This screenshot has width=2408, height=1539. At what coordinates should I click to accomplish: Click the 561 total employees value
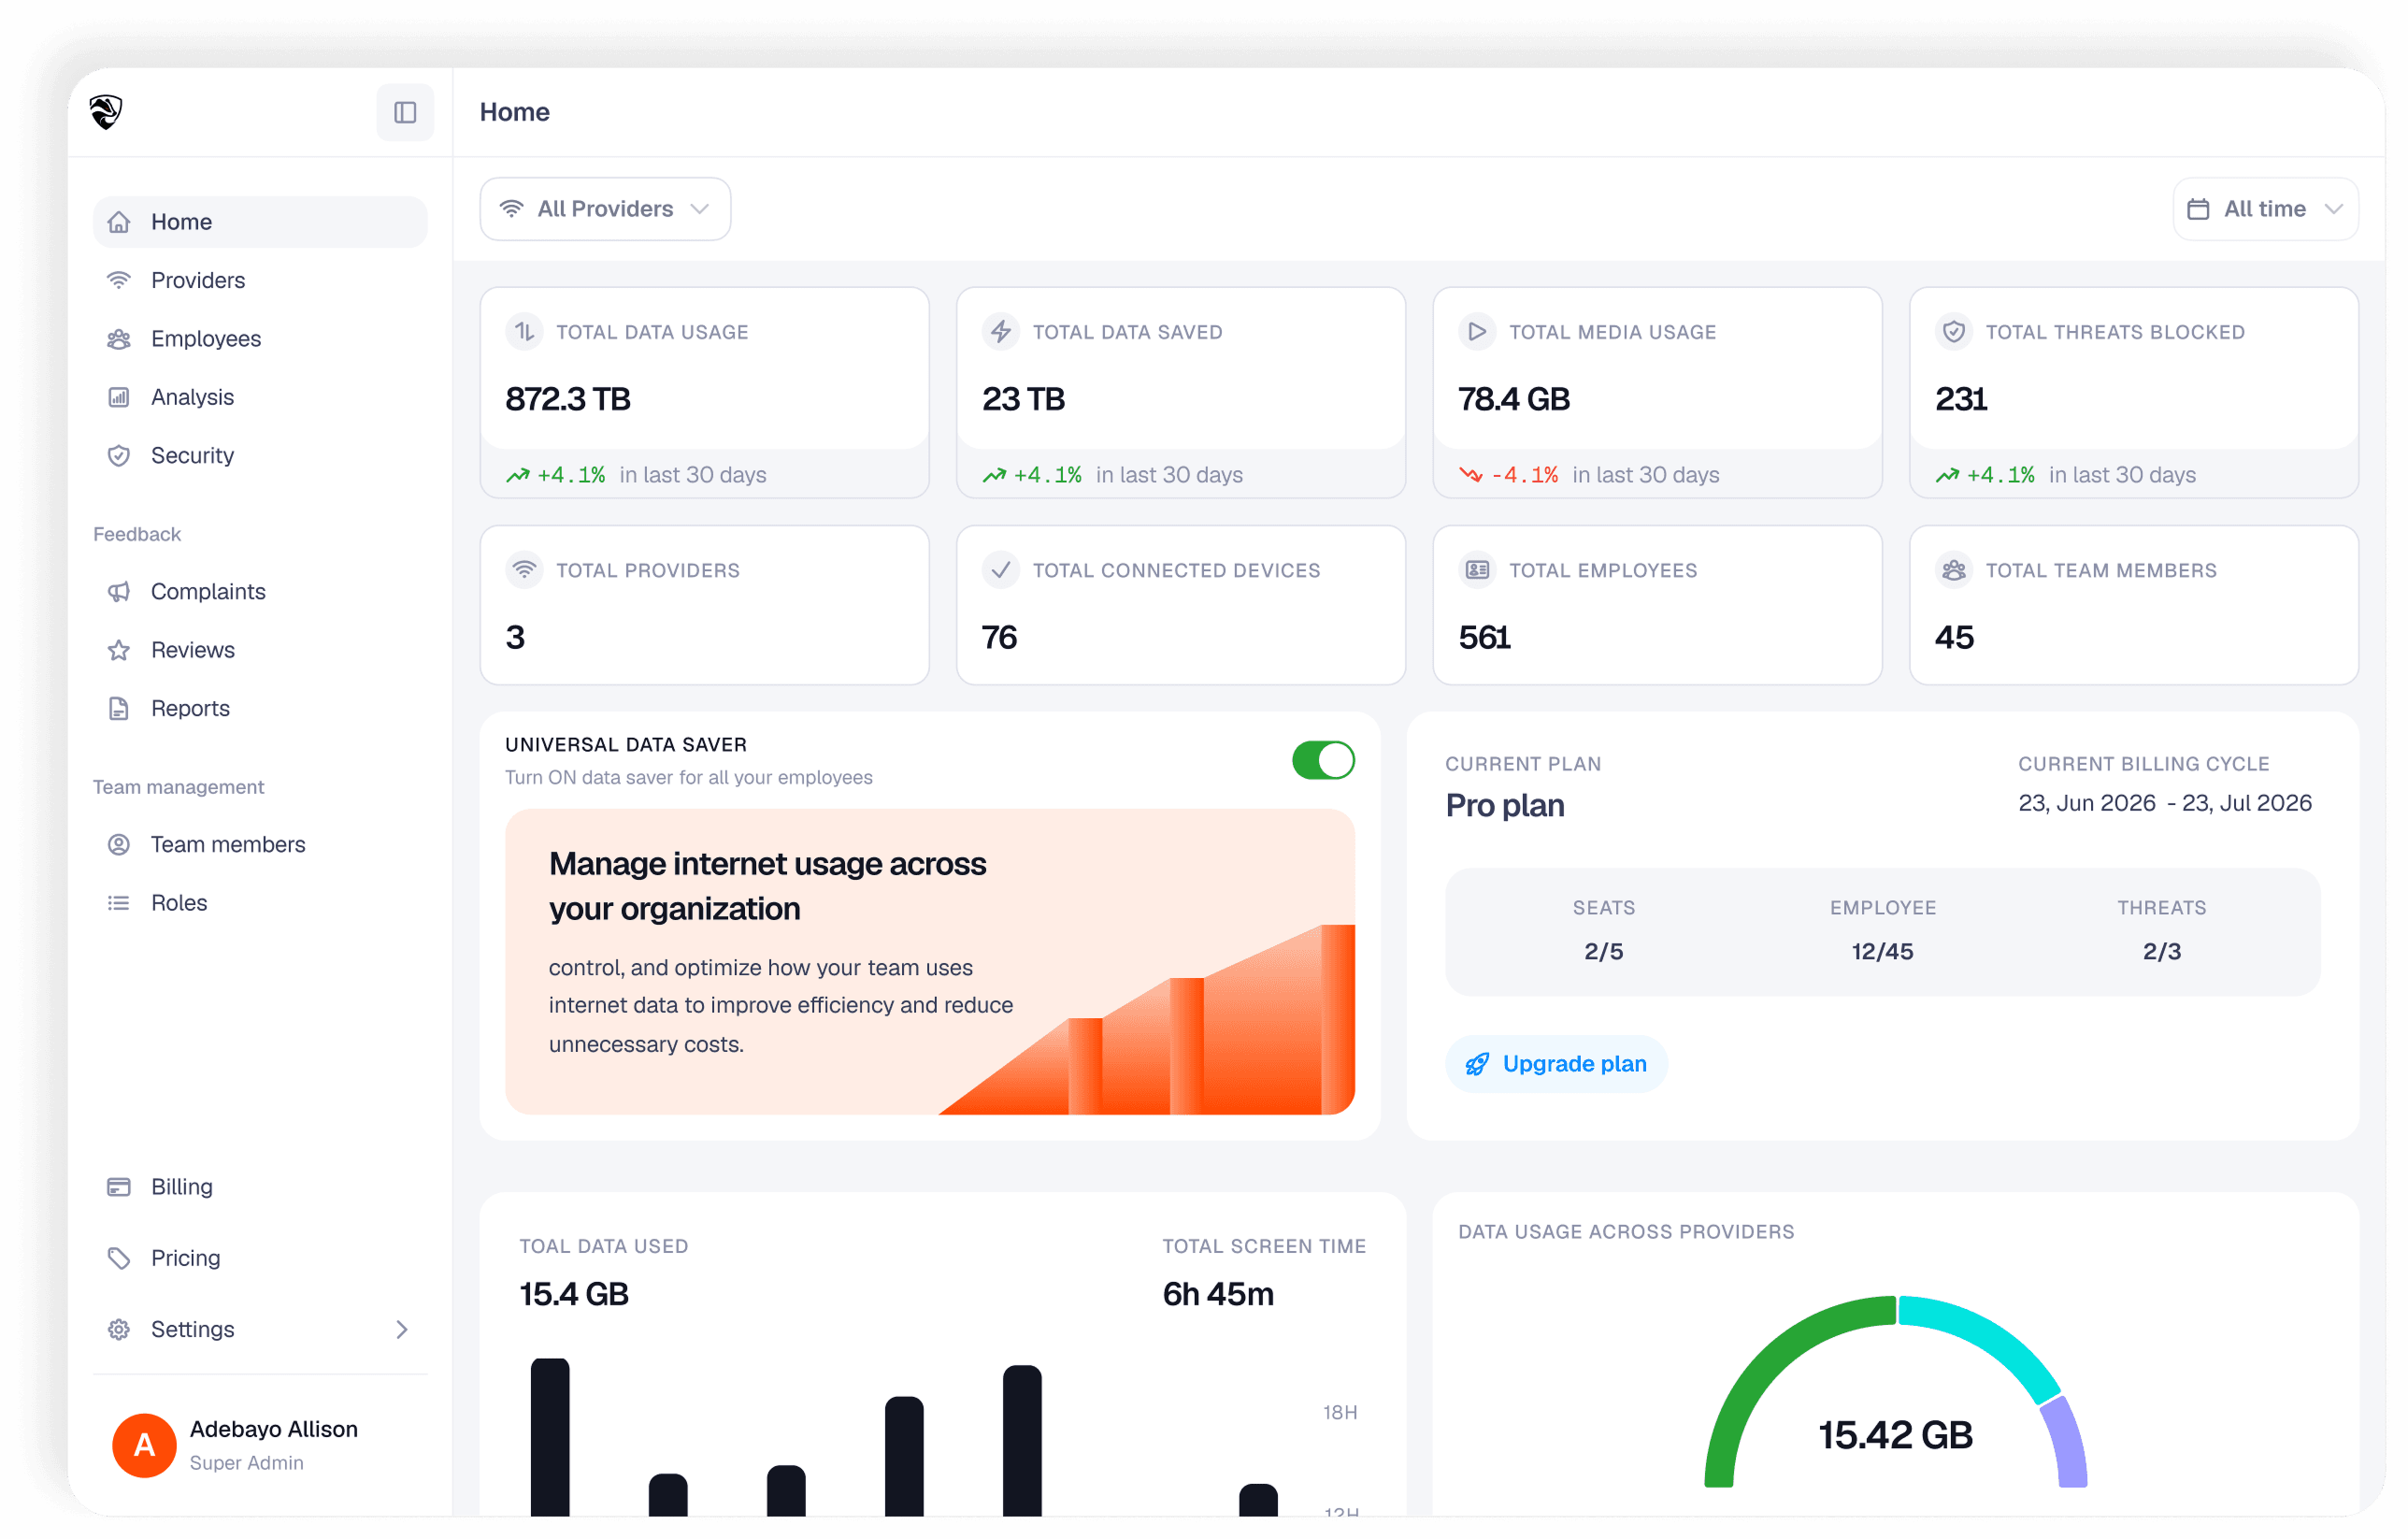(1484, 637)
